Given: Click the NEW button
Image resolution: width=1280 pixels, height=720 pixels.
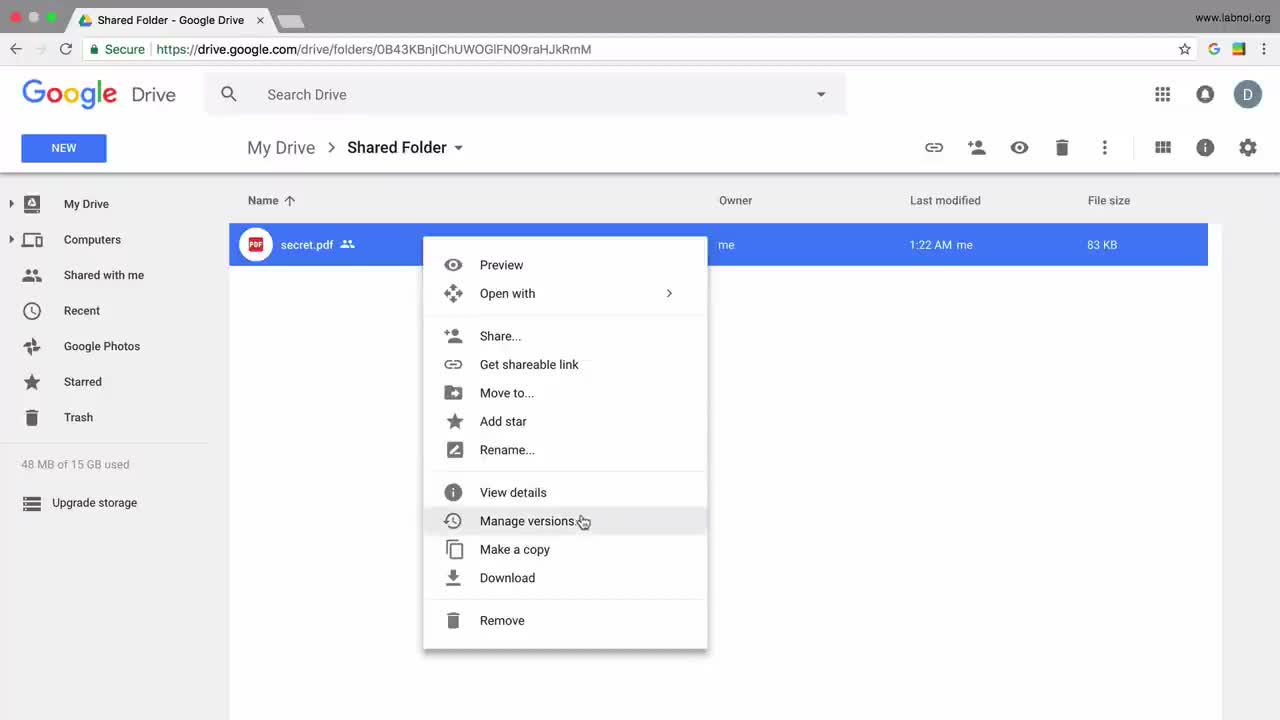Looking at the screenshot, I should (x=64, y=148).
